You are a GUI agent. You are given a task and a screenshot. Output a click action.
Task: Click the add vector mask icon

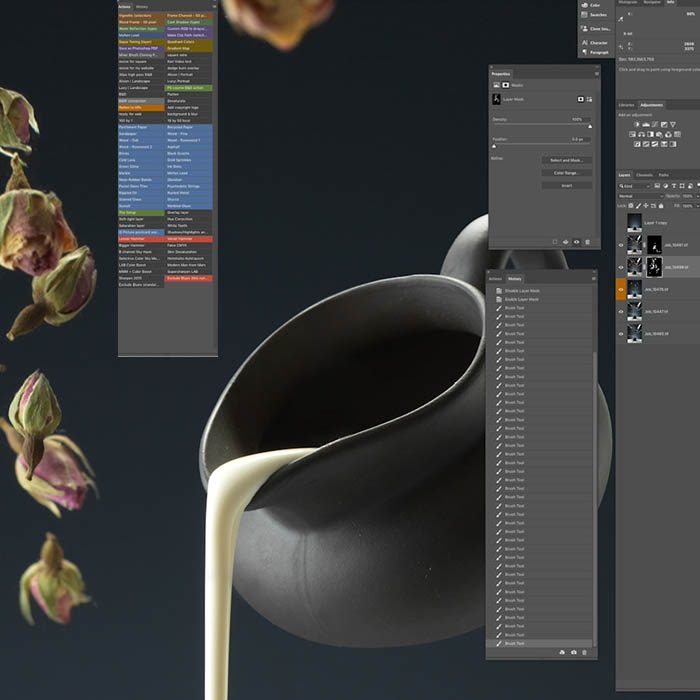click(589, 99)
